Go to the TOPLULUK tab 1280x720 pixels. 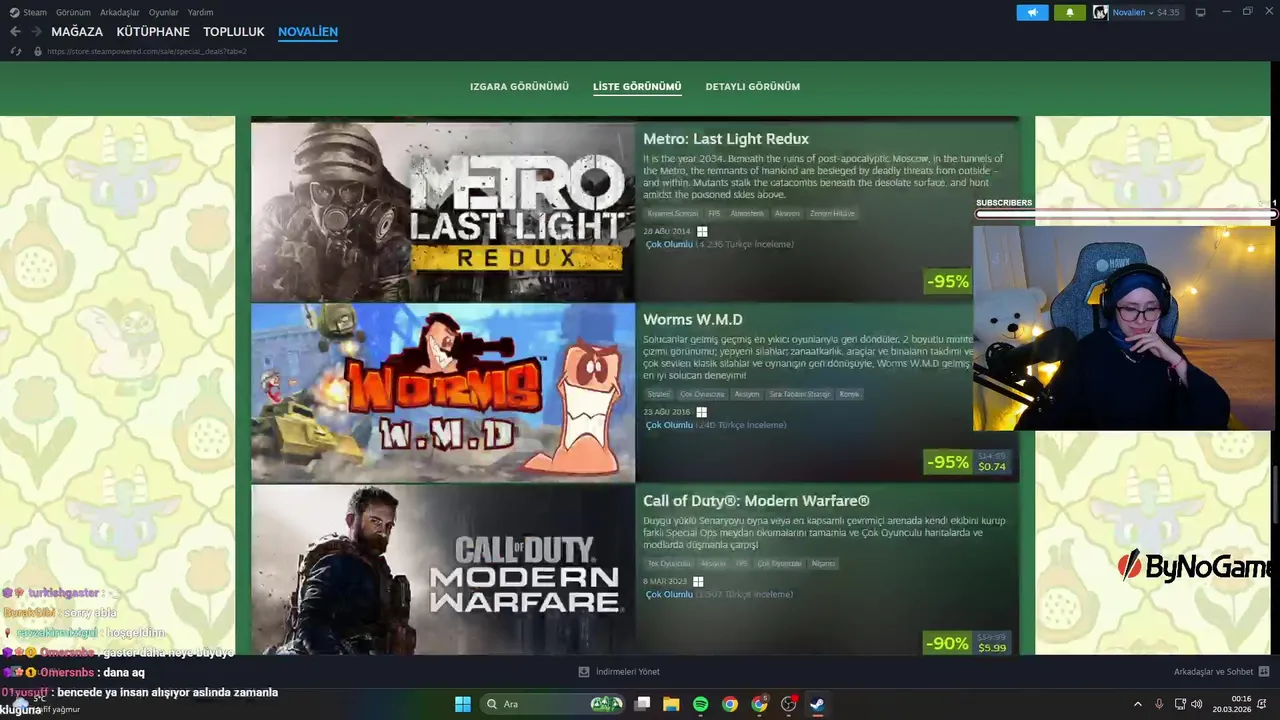click(x=234, y=32)
